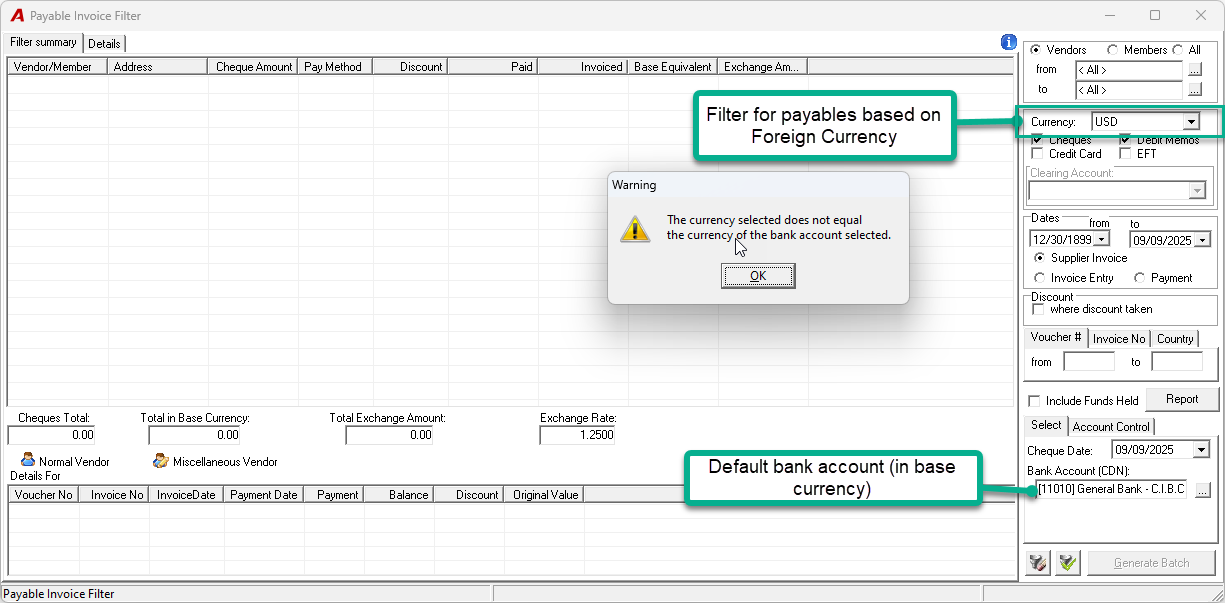The image size is (1225, 603).
Task: Click the Voucher # 'from' input field
Action: coord(1089,362)
